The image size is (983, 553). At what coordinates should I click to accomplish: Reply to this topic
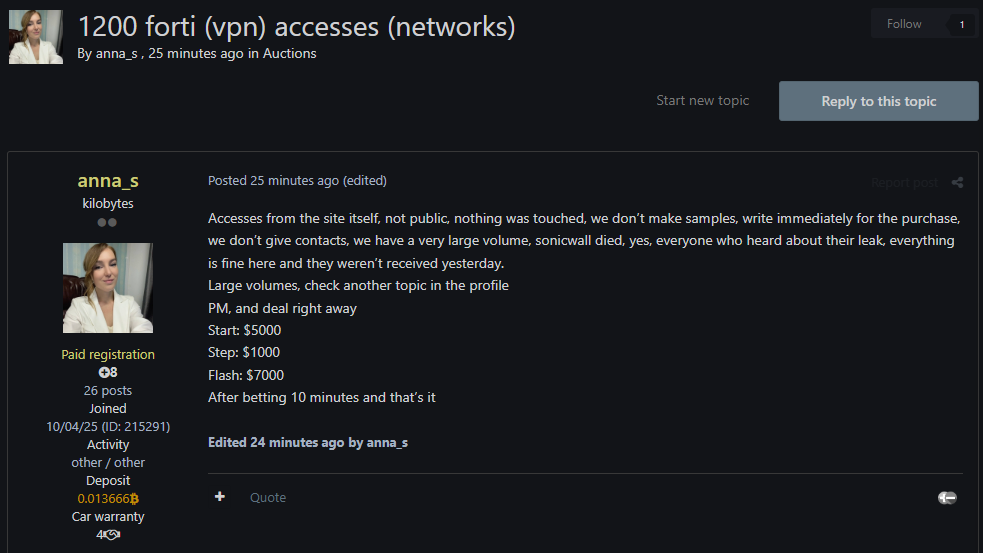pos(878,101)
